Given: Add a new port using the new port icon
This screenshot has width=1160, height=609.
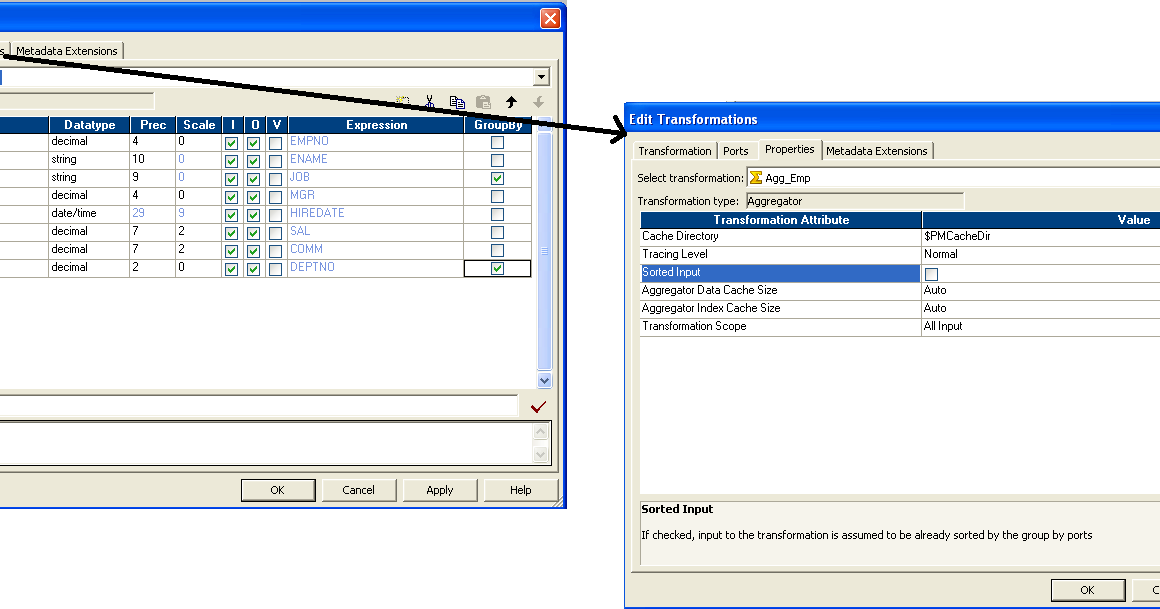Looking at the screenshot, I should (402, 101).
